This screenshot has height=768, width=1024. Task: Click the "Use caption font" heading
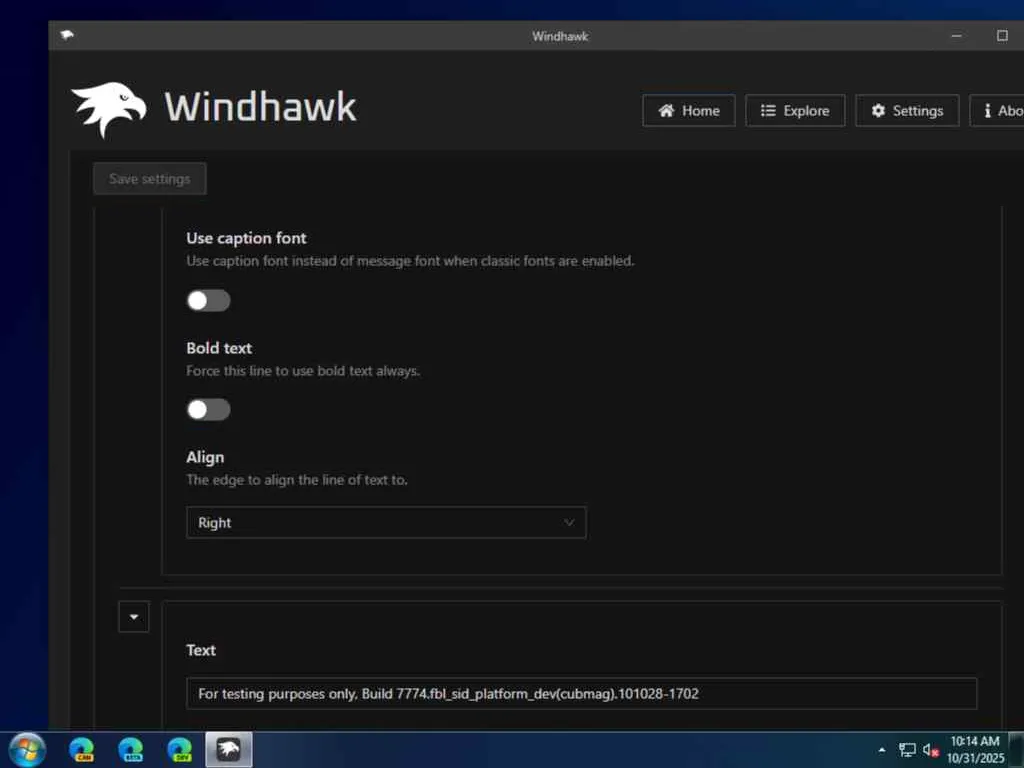click(x=246, y=238)
